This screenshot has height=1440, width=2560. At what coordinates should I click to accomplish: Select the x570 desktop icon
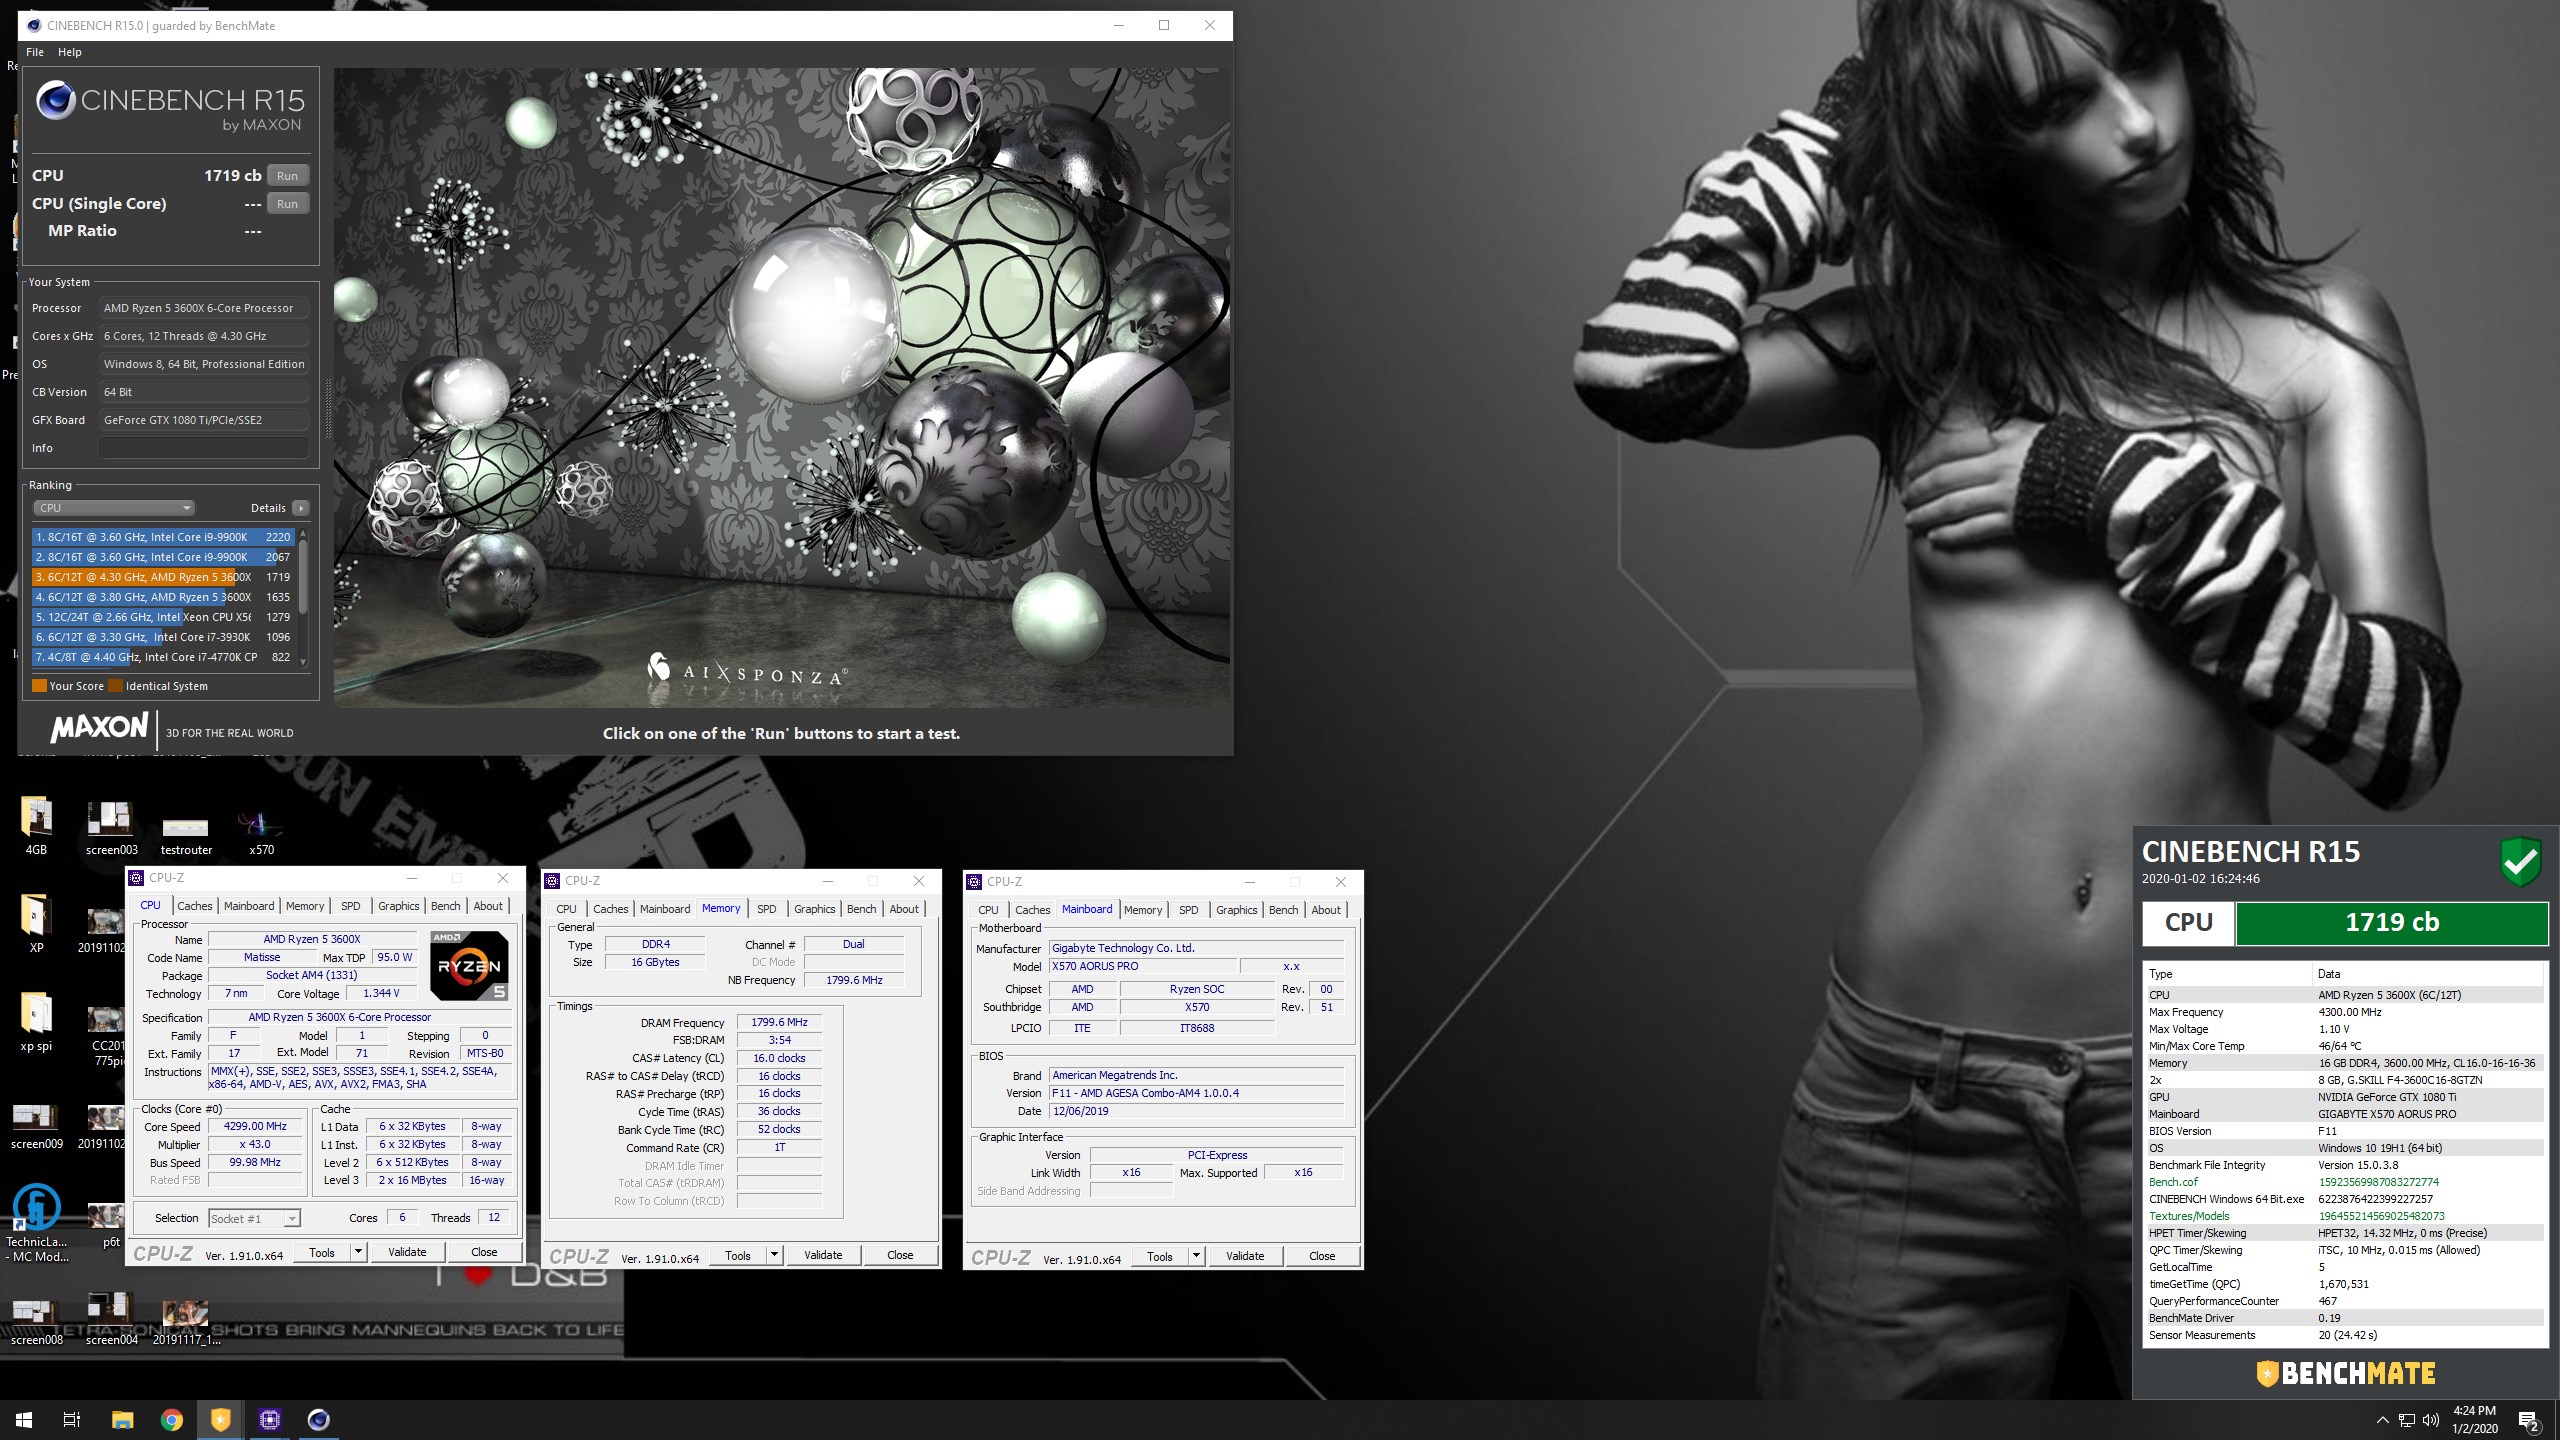coord(261,832)
